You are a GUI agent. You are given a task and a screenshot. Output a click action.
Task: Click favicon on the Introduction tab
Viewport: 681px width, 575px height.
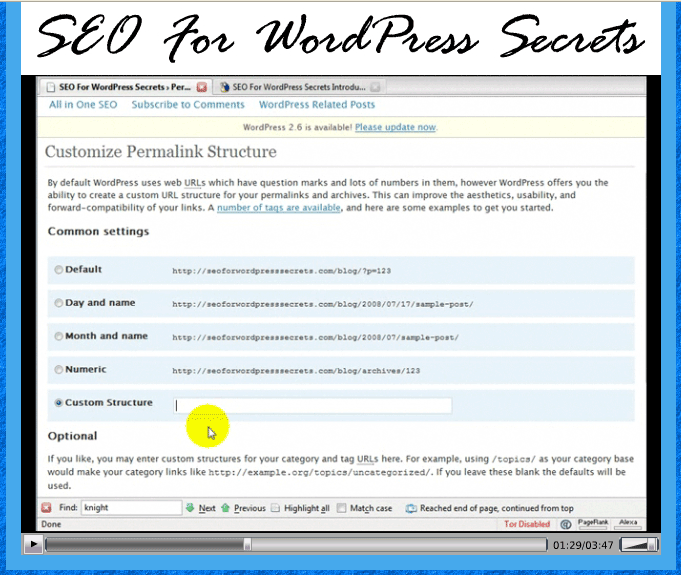(x=224, y=87)
